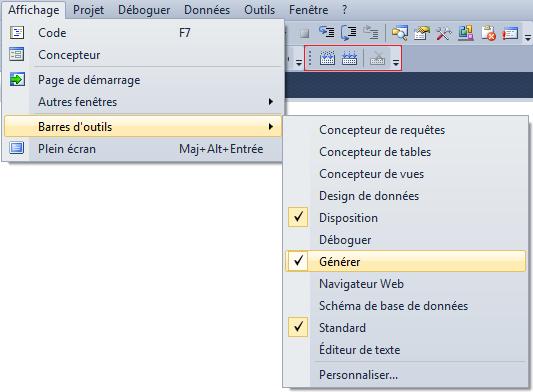Show the Éditeur de texte toolbar
Image resolution: width=533 pixels, height=392 pixels.
click(x=405, y=350)
